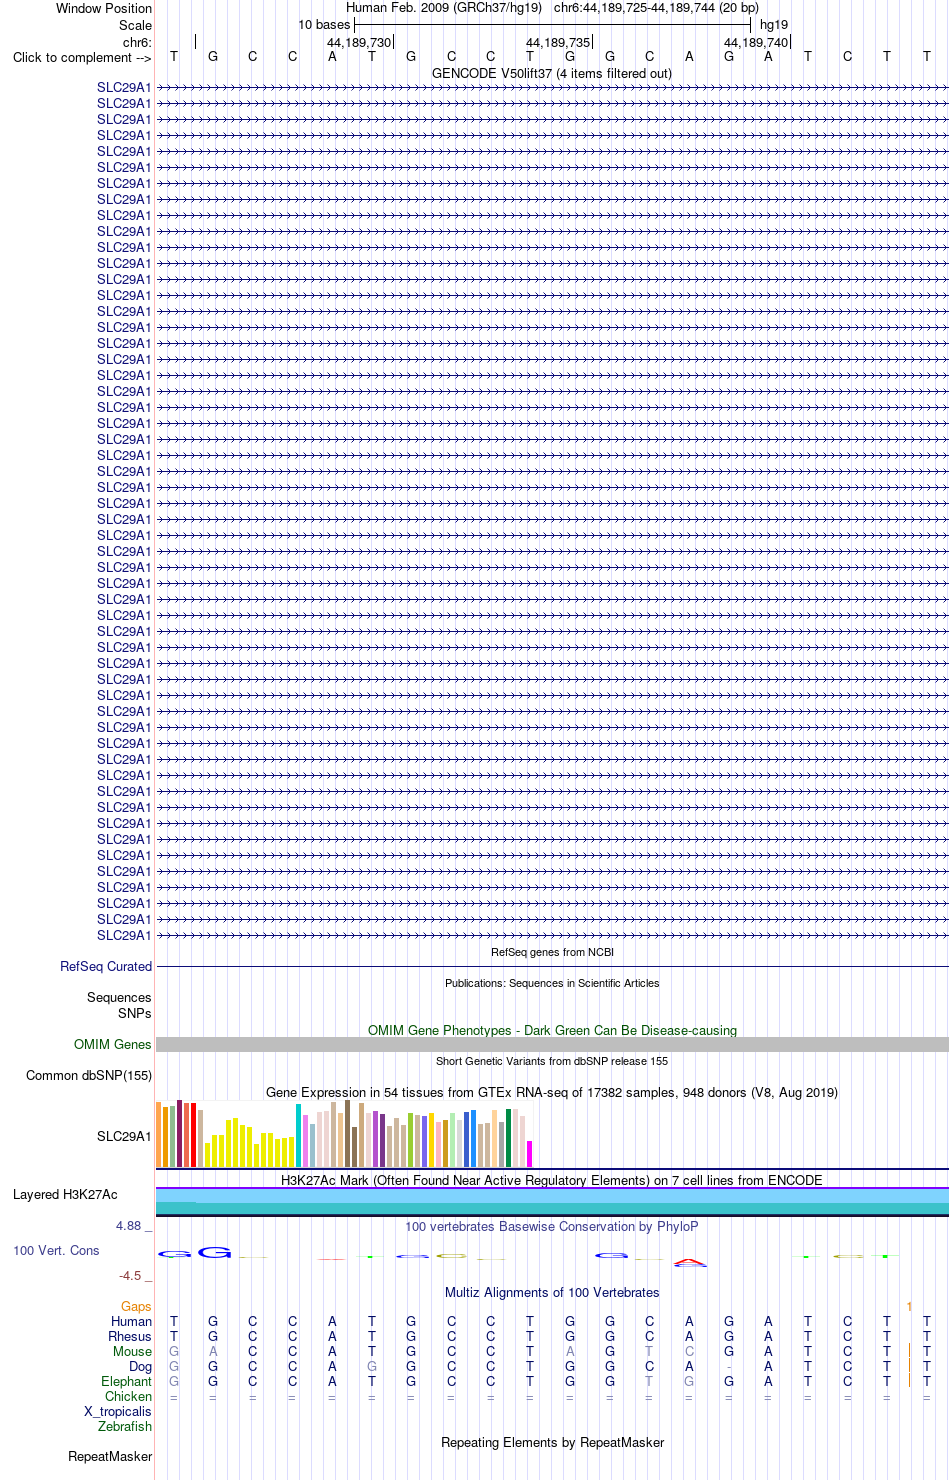Screen dimensions: 950x1480
Task: Open the H3K27Ac Mark track title
Action: 552,1180
